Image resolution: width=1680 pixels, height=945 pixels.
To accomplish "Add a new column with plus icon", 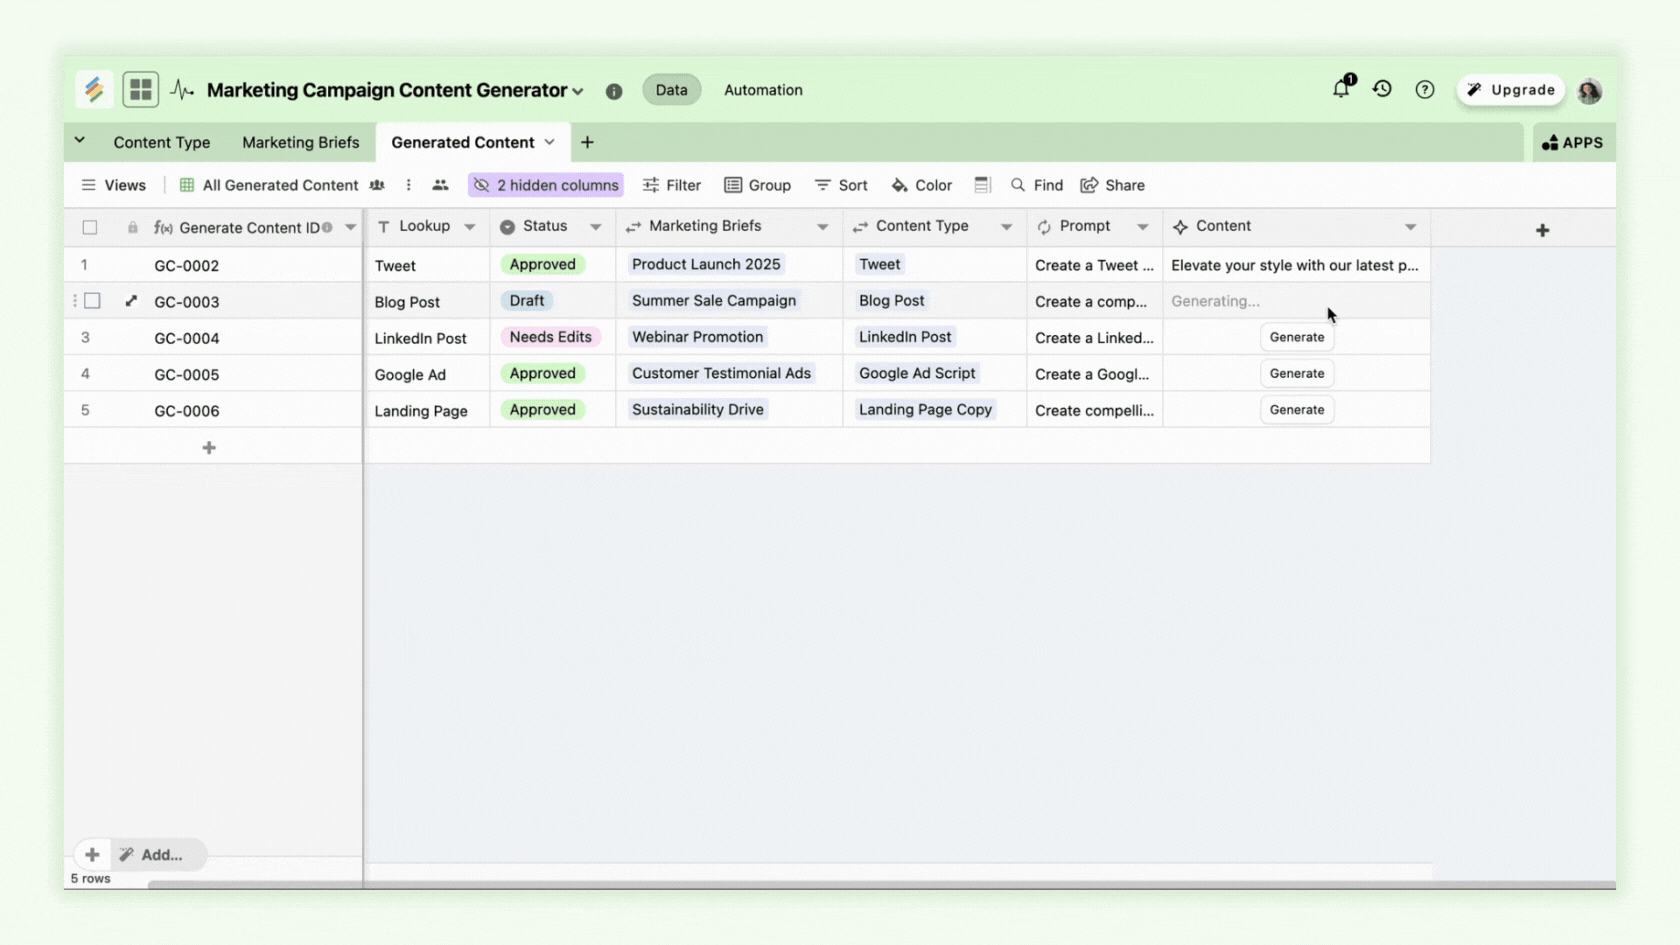I will [1542, 230].
